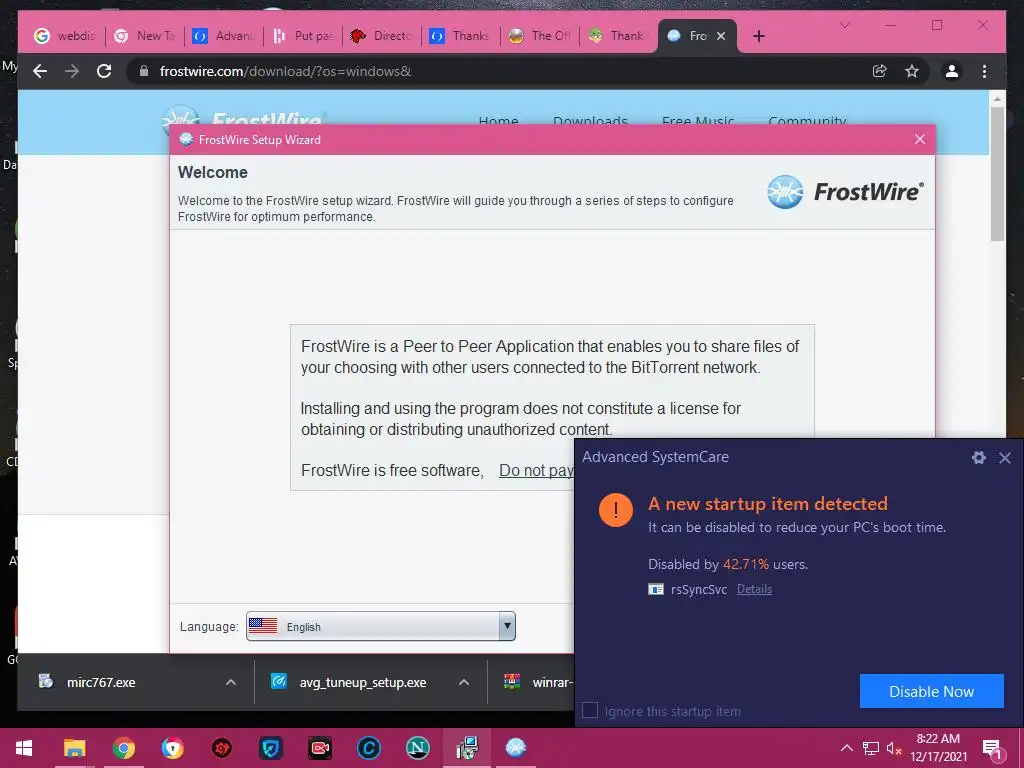Switch to the Directc tab
Viewport: 1024px width, 768px height.
pyautogui.click(x=382, y=36)
